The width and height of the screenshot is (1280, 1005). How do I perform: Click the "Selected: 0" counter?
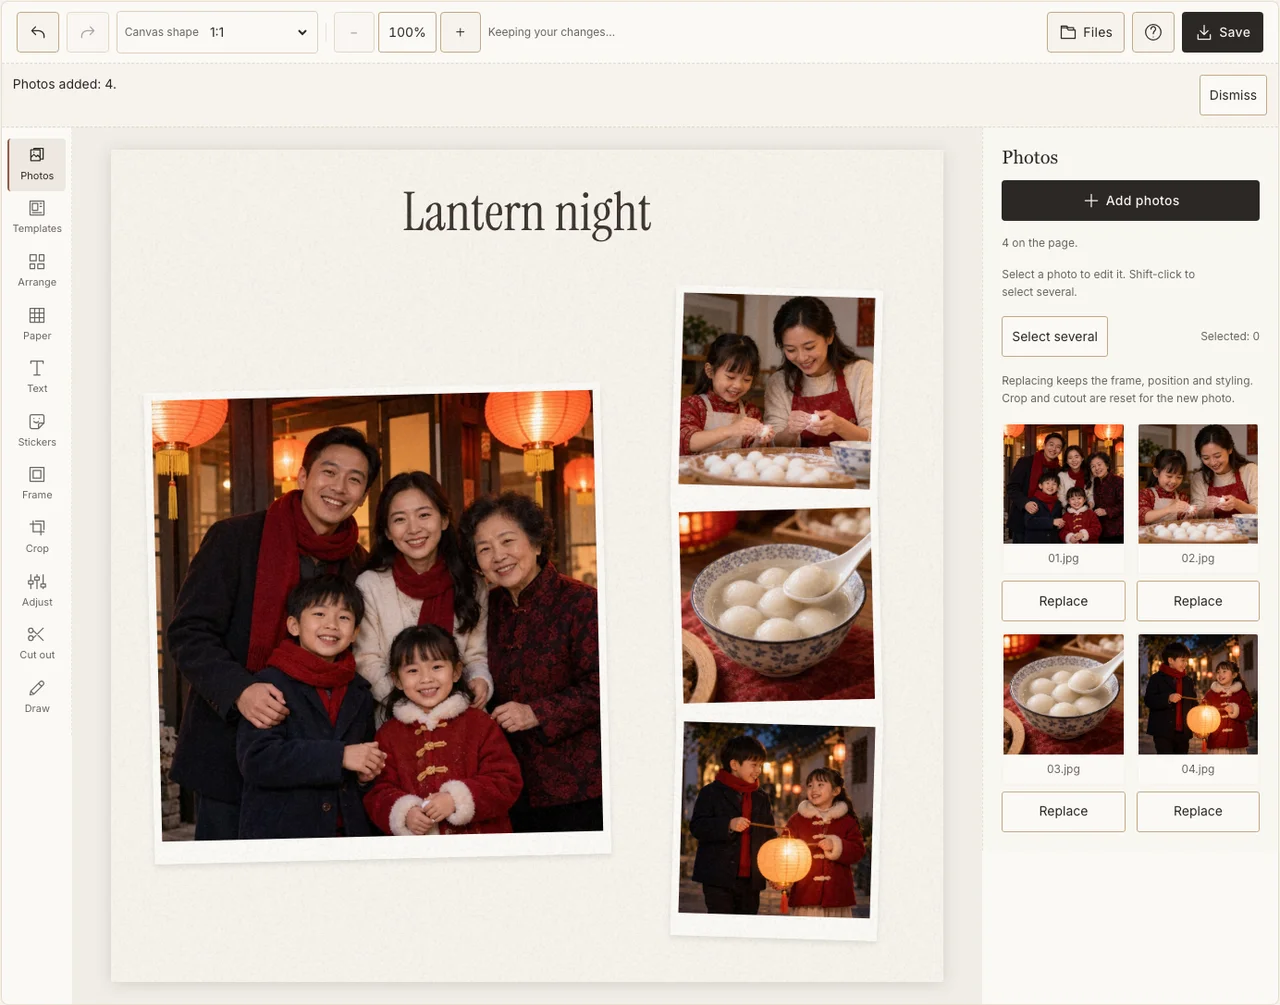pyautogui.click(x=1230, y=336)
